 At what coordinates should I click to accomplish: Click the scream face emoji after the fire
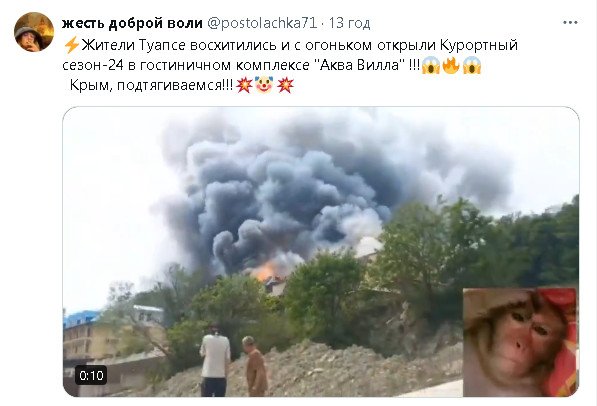472,65
